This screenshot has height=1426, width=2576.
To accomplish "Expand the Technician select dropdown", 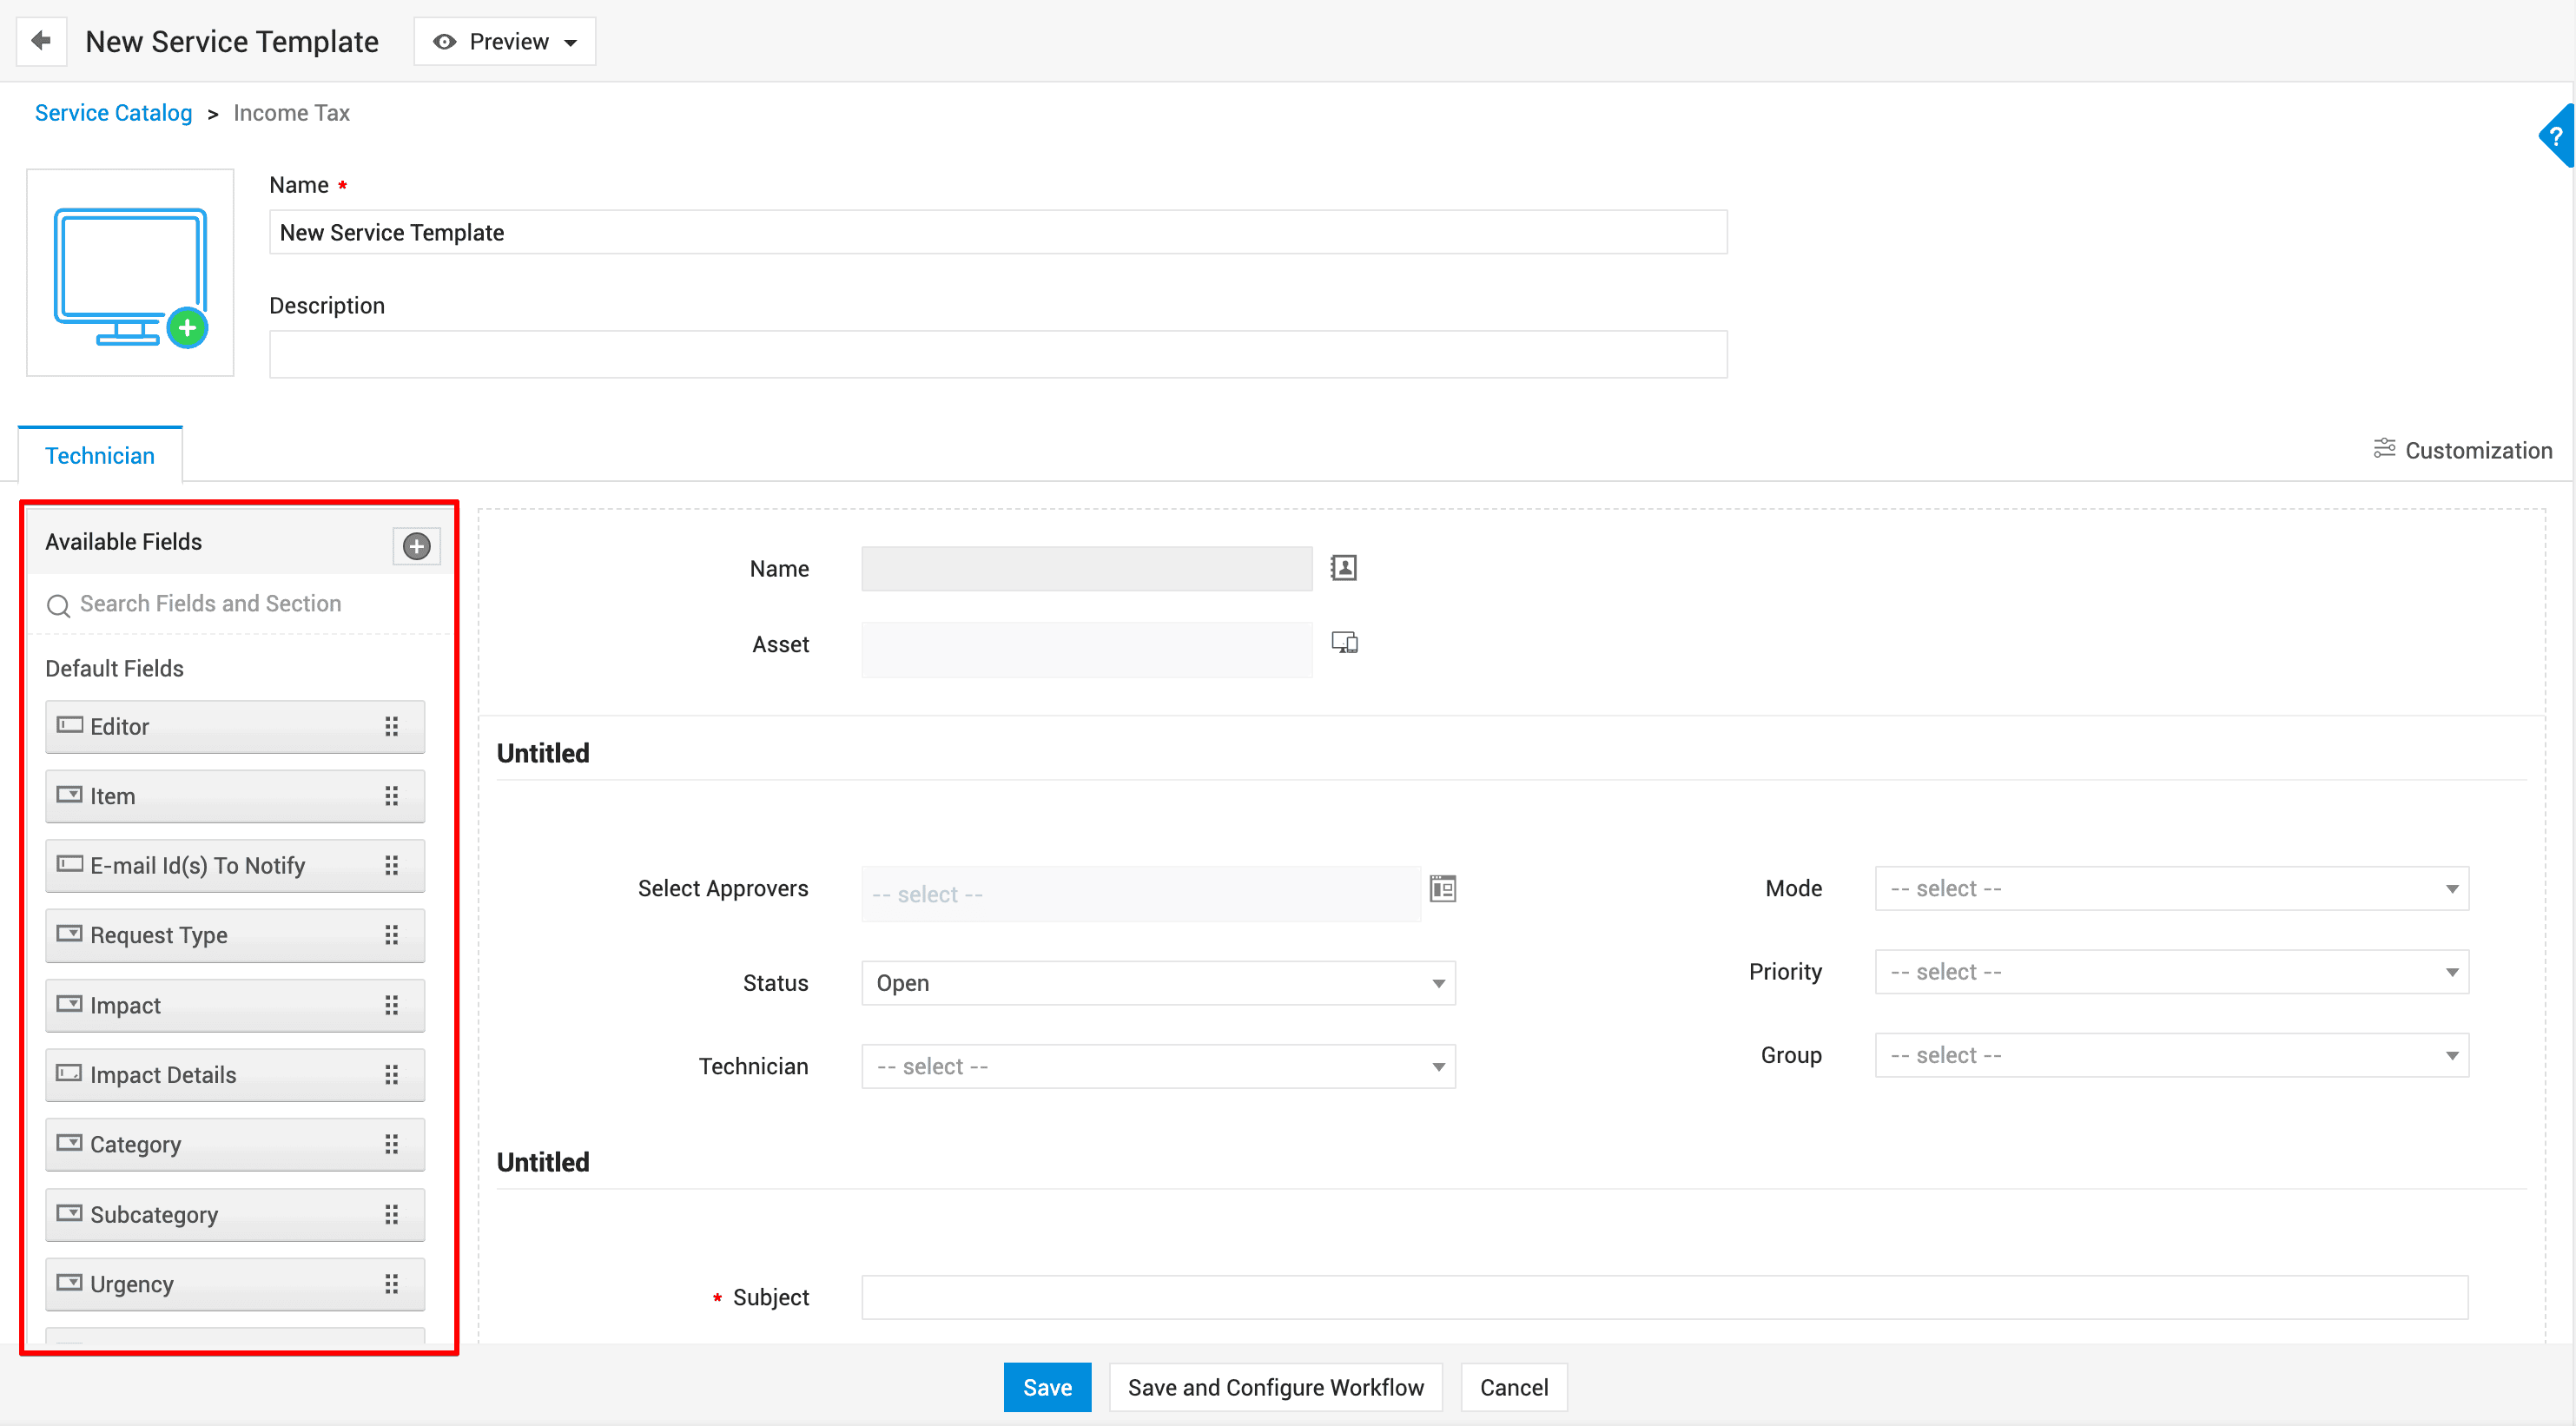I will [1157, 1067].
